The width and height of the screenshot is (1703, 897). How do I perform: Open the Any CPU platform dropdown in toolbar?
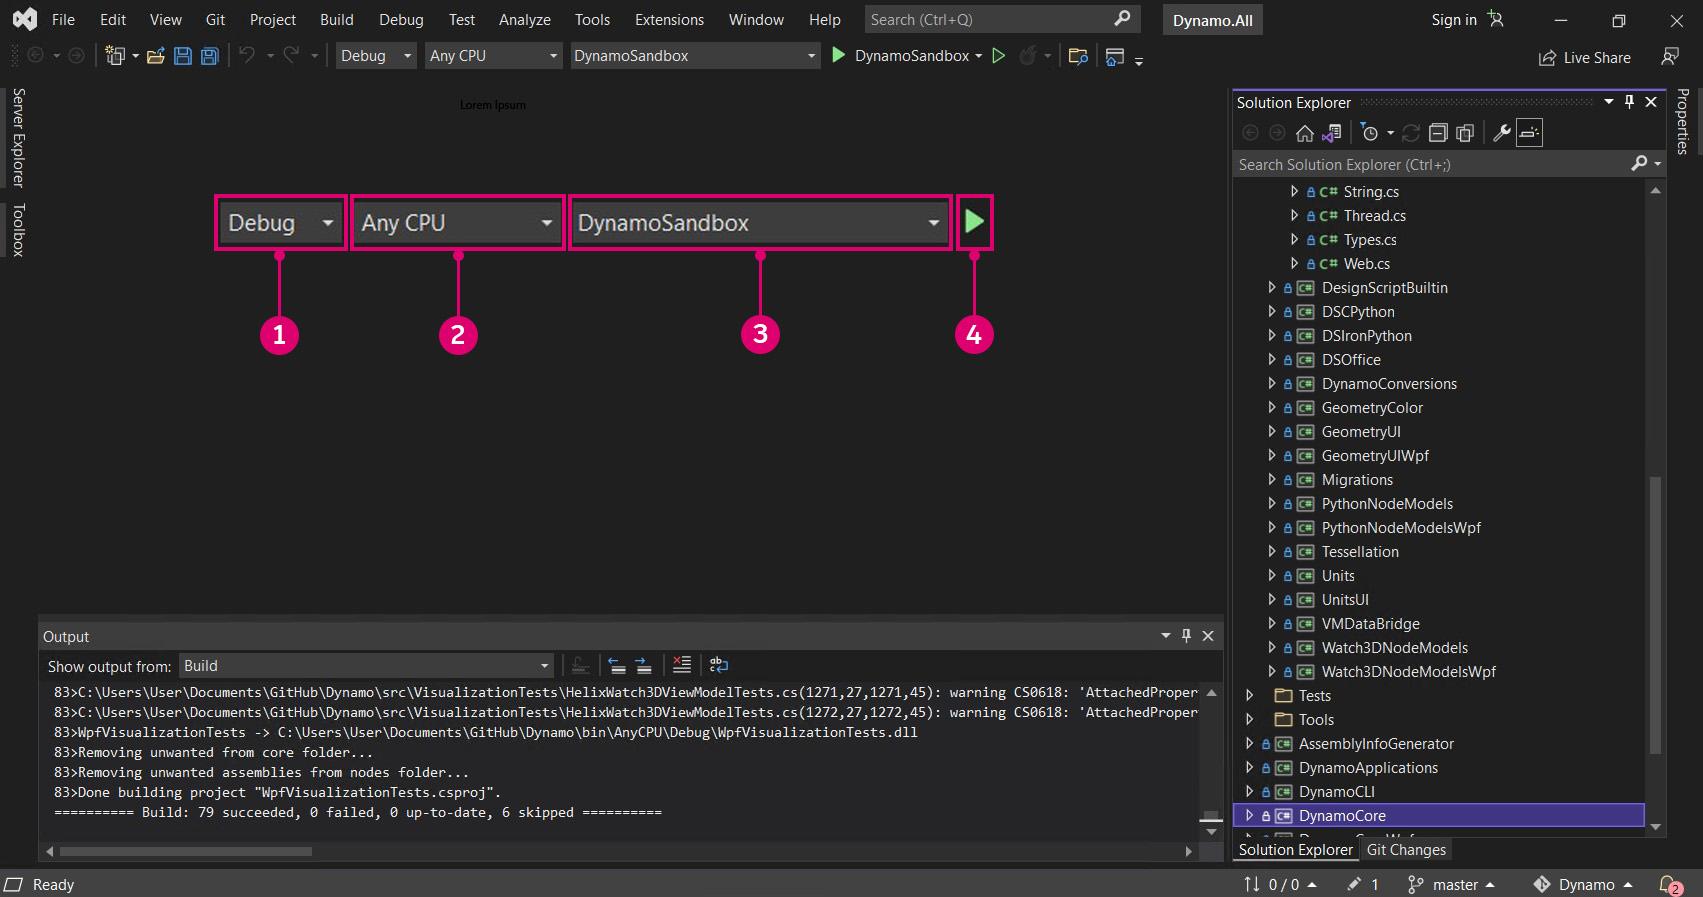(494, 56)
